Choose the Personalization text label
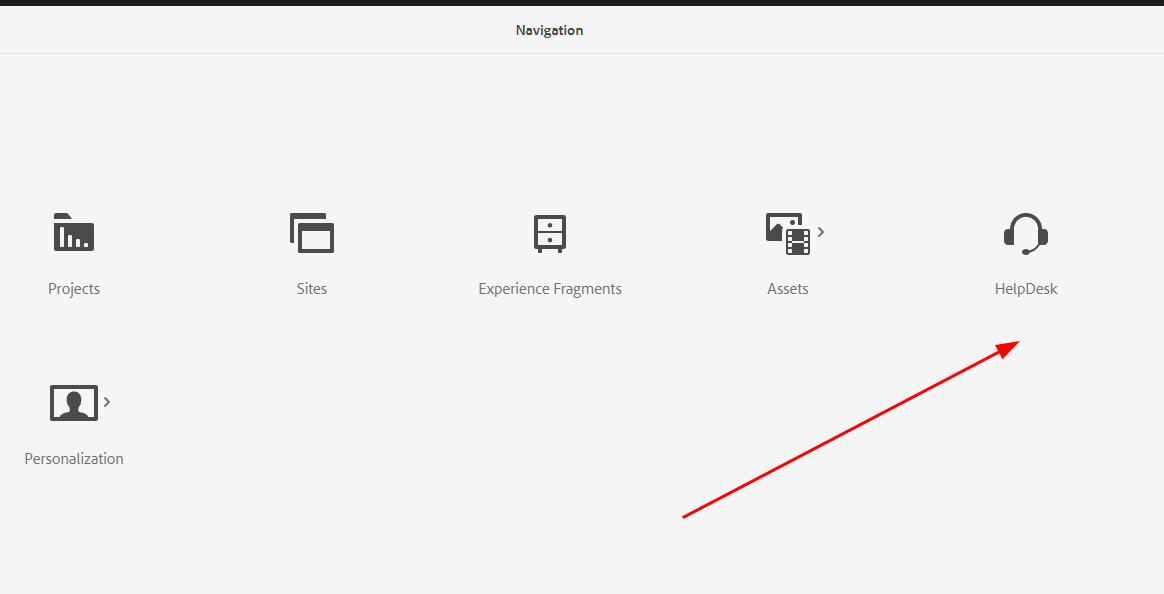 (x=74, y=459)
